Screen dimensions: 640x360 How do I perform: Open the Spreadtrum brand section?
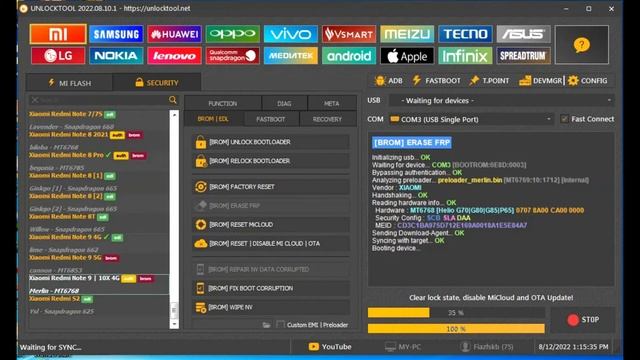click(x=524, y=56)
